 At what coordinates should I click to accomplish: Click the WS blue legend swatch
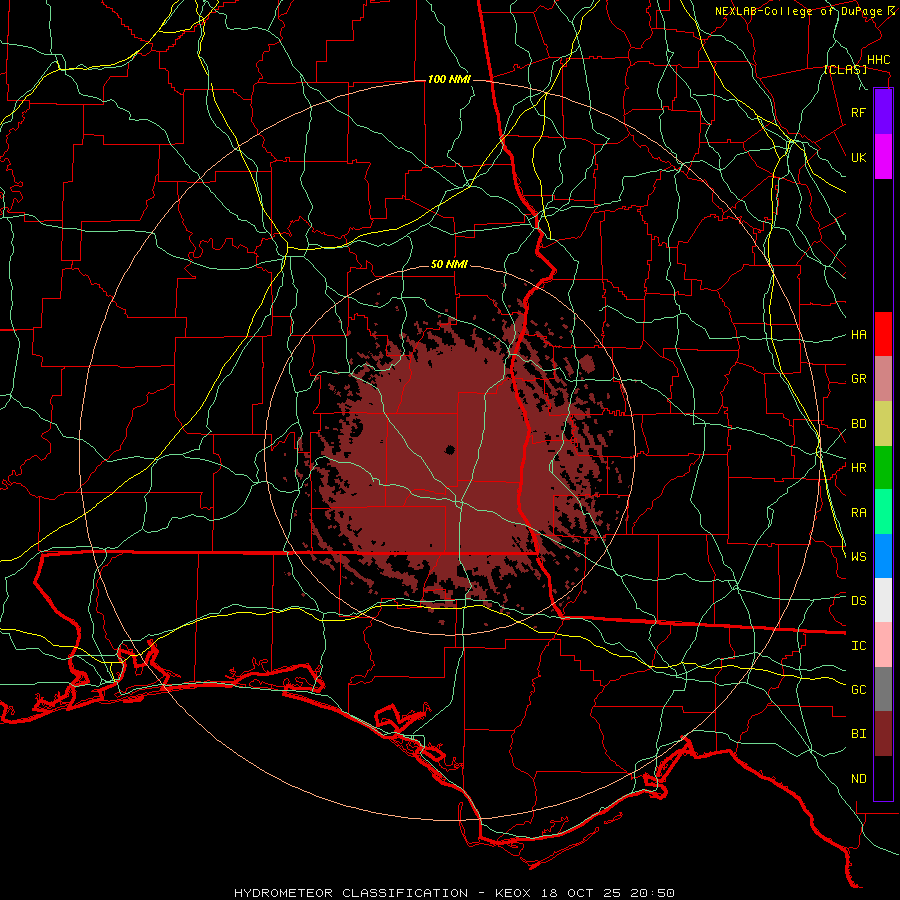pyautogui.click(x=883, y=556)
